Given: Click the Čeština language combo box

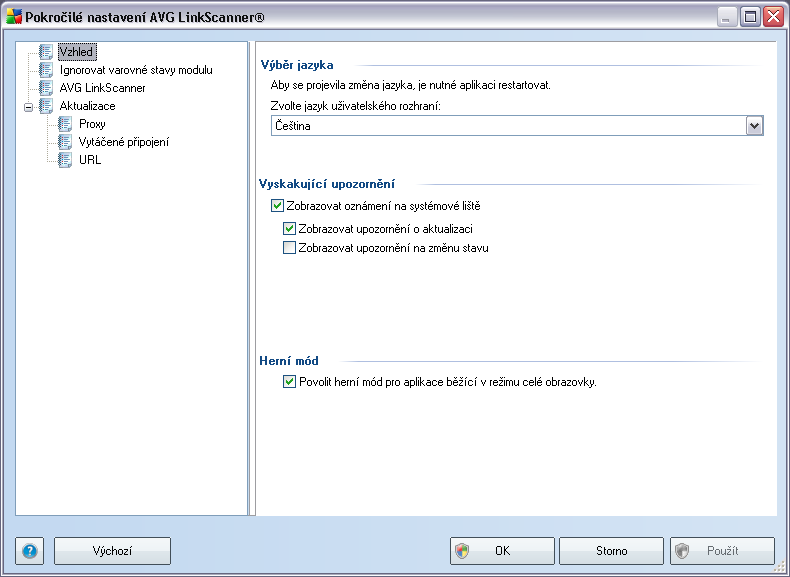Looking at the screenshot, I should [x=517, y=125].
